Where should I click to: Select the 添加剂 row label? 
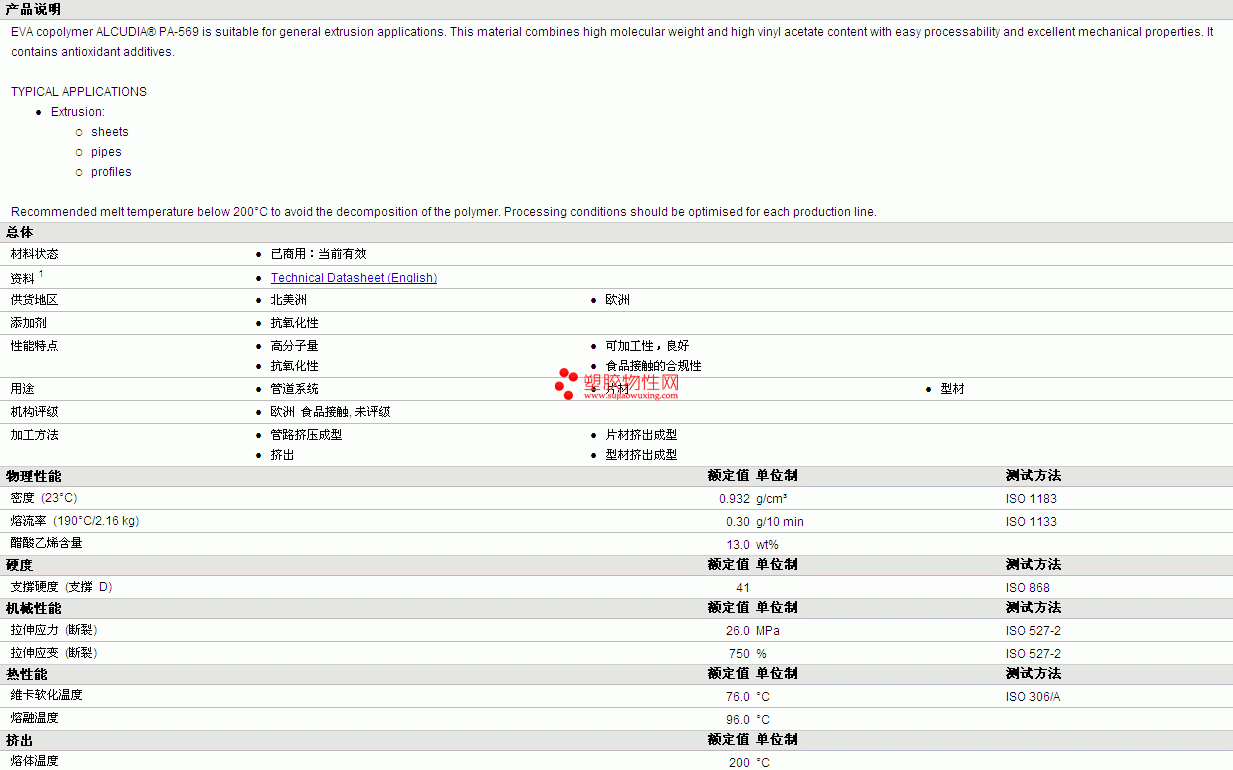click(x=29, y=323)
